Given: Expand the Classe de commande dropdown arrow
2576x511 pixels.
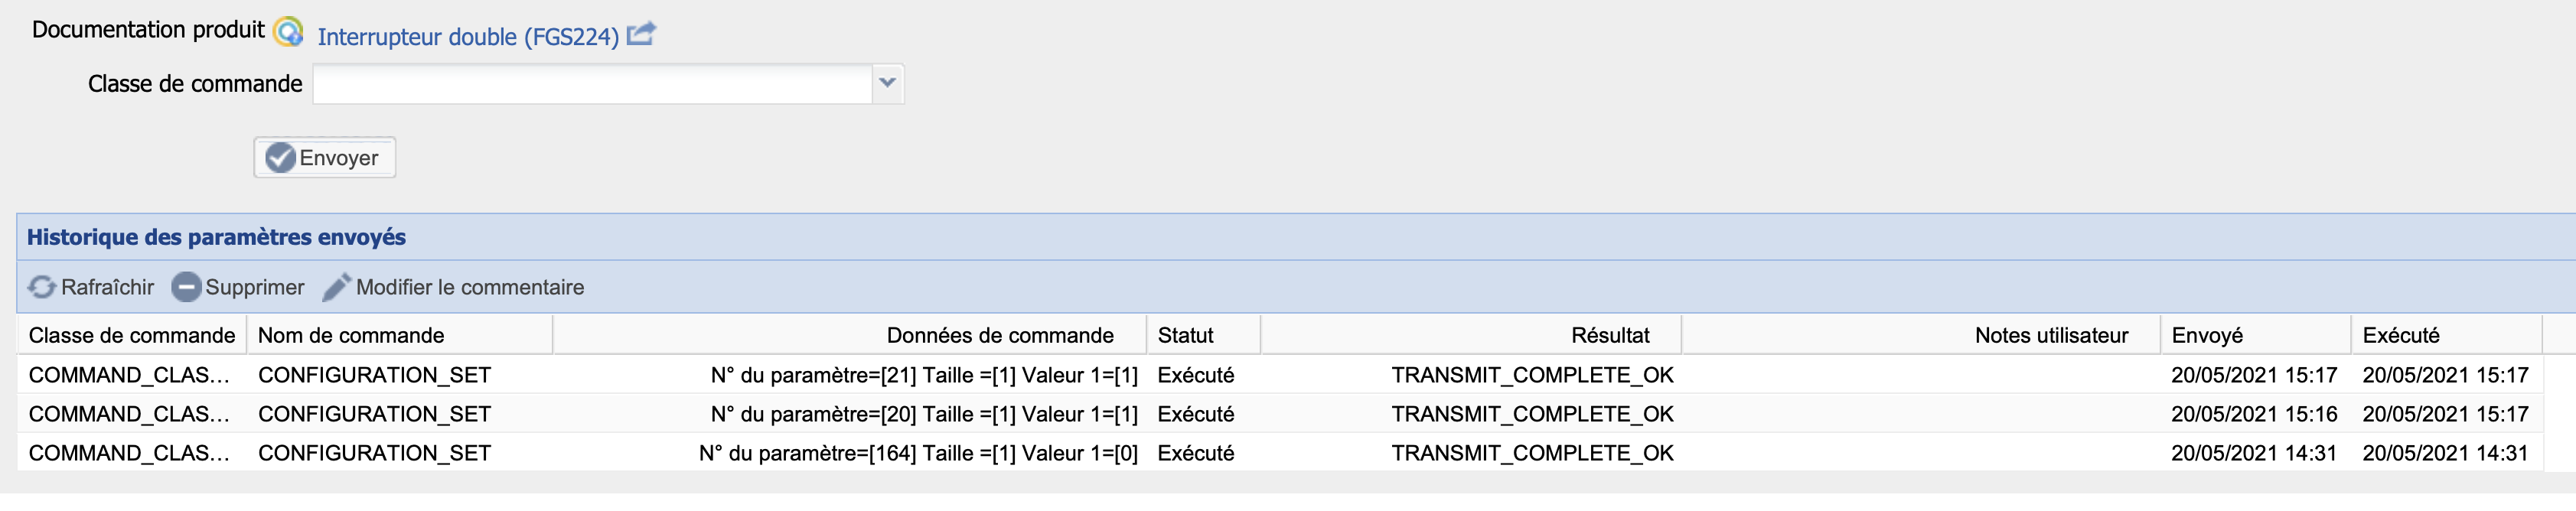Looking at the screenshot, I should pyautogui.click(x=887, y=84).
